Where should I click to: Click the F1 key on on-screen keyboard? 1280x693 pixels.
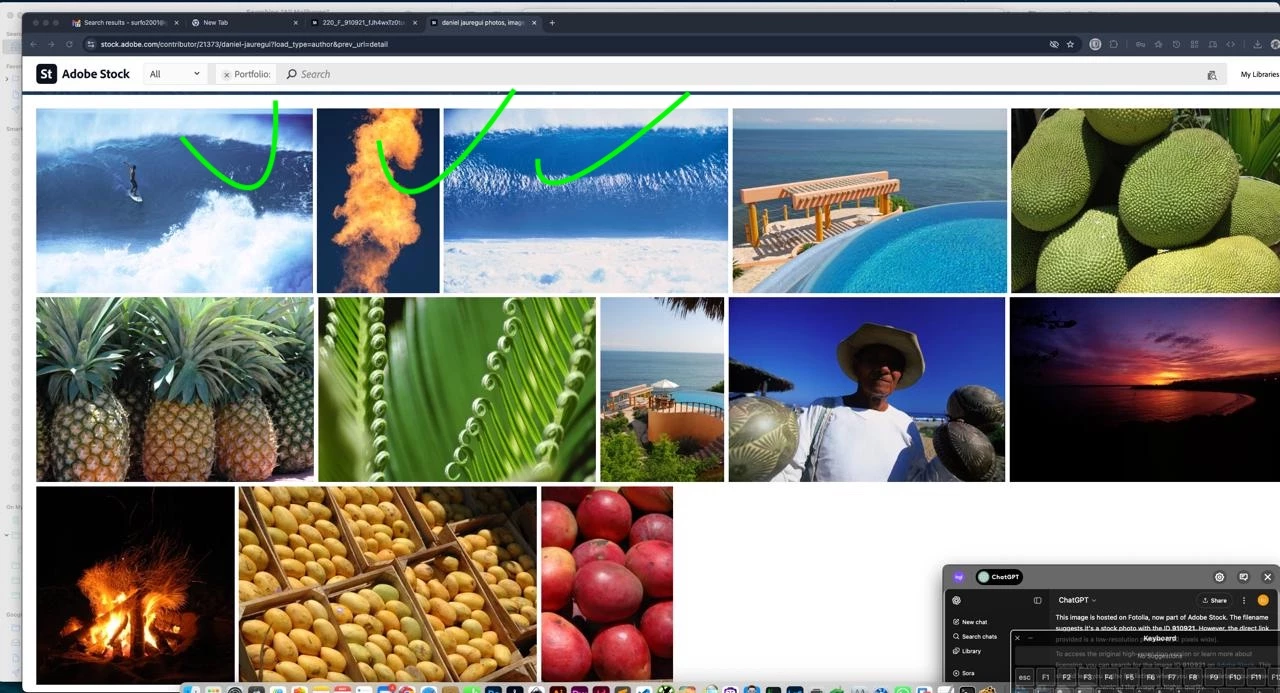coord(1045,677)
